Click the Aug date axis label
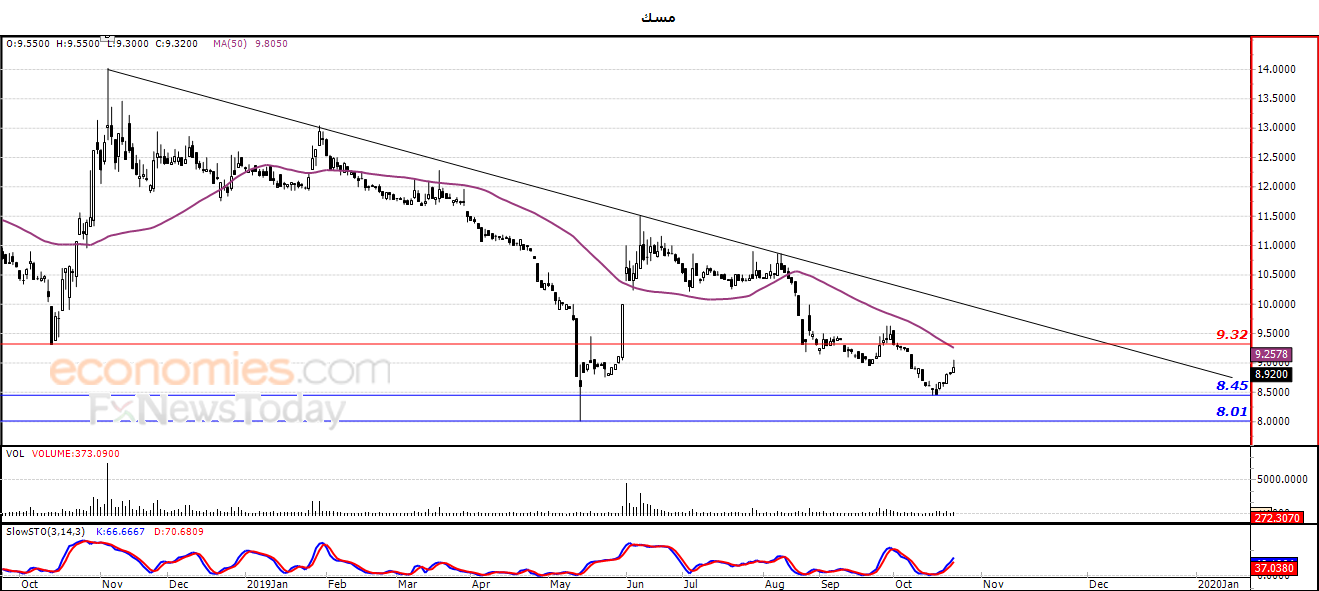Image resolution: width=1319 pixels, height=591 pixels. click(x=774, y=582)
